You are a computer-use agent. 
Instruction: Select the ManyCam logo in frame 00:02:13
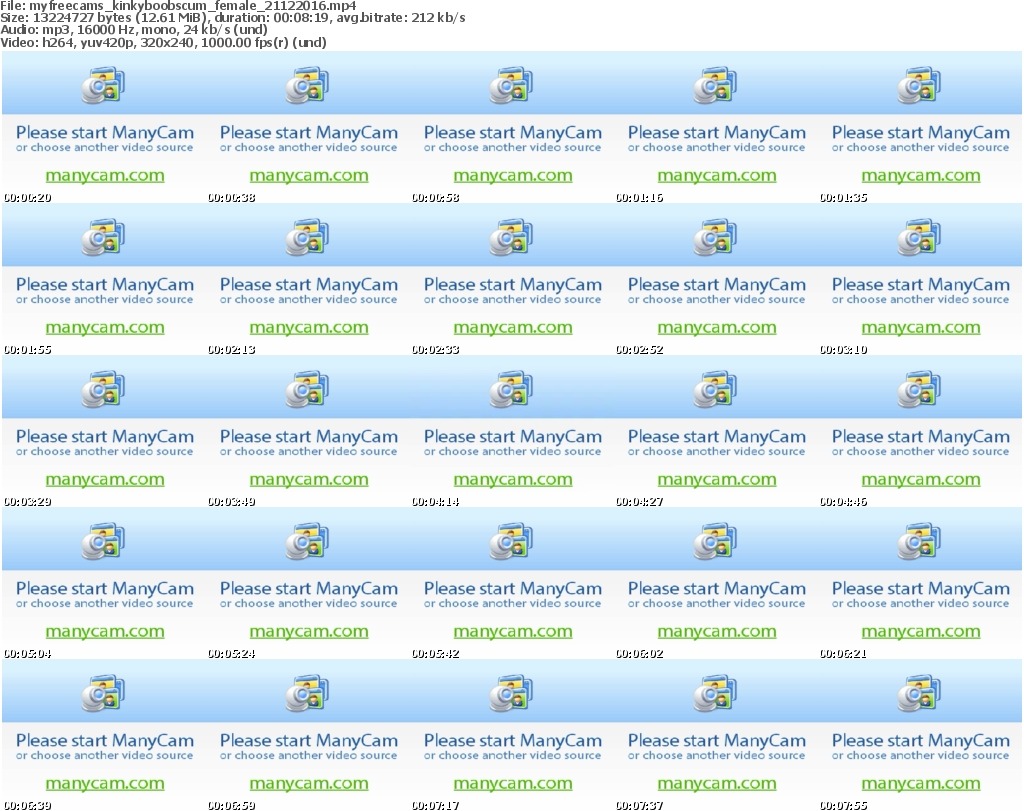(x=307, y=237)
